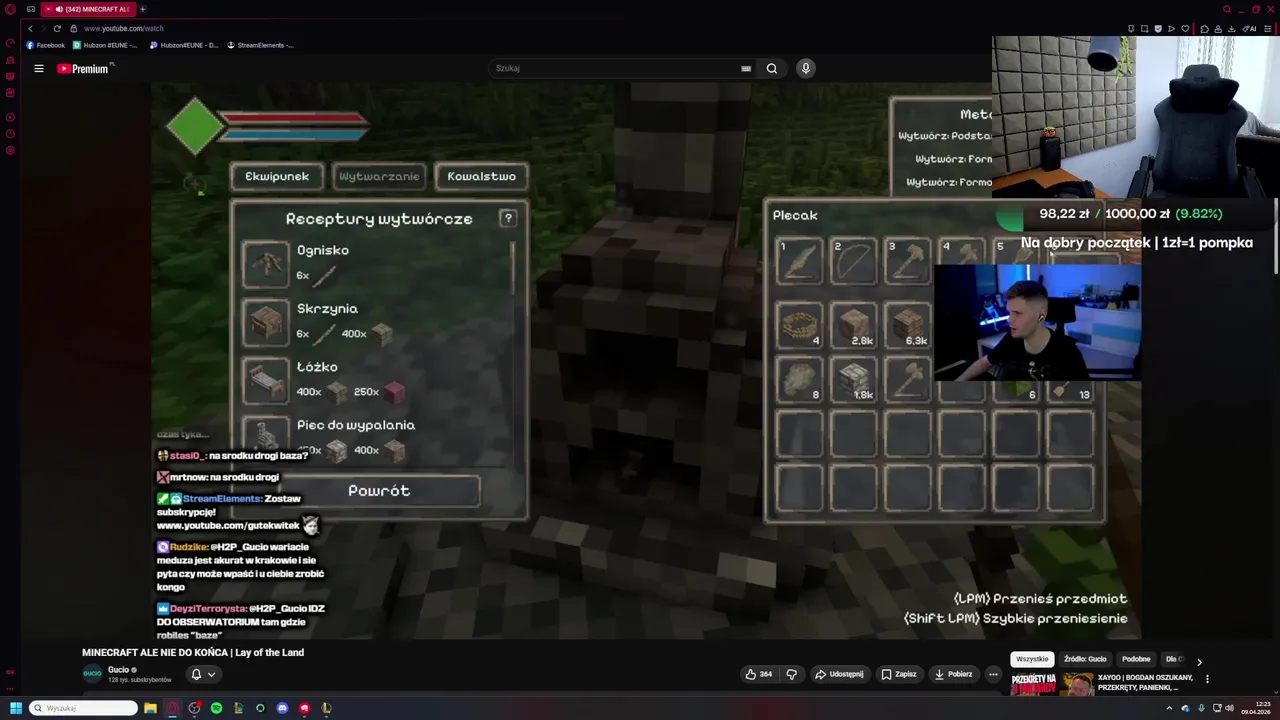Viewport: 1280px width, 720px height.
Task: Expand filter chips with right chevron
Action: click(x=1199, y=661)
